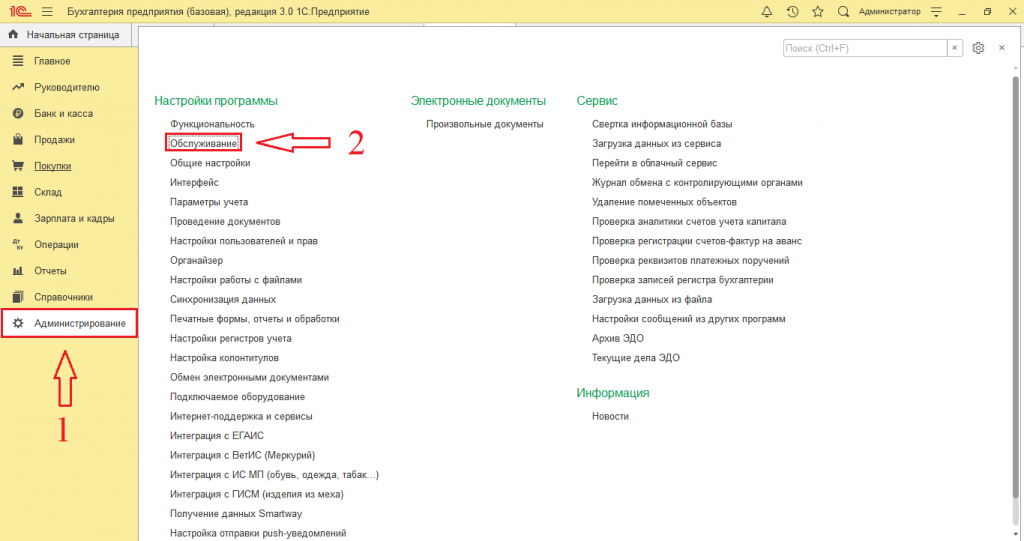Screen dimensions: 1024x541
Task: Open the hamburger main menu icon
Action: (x=47, y=12)
